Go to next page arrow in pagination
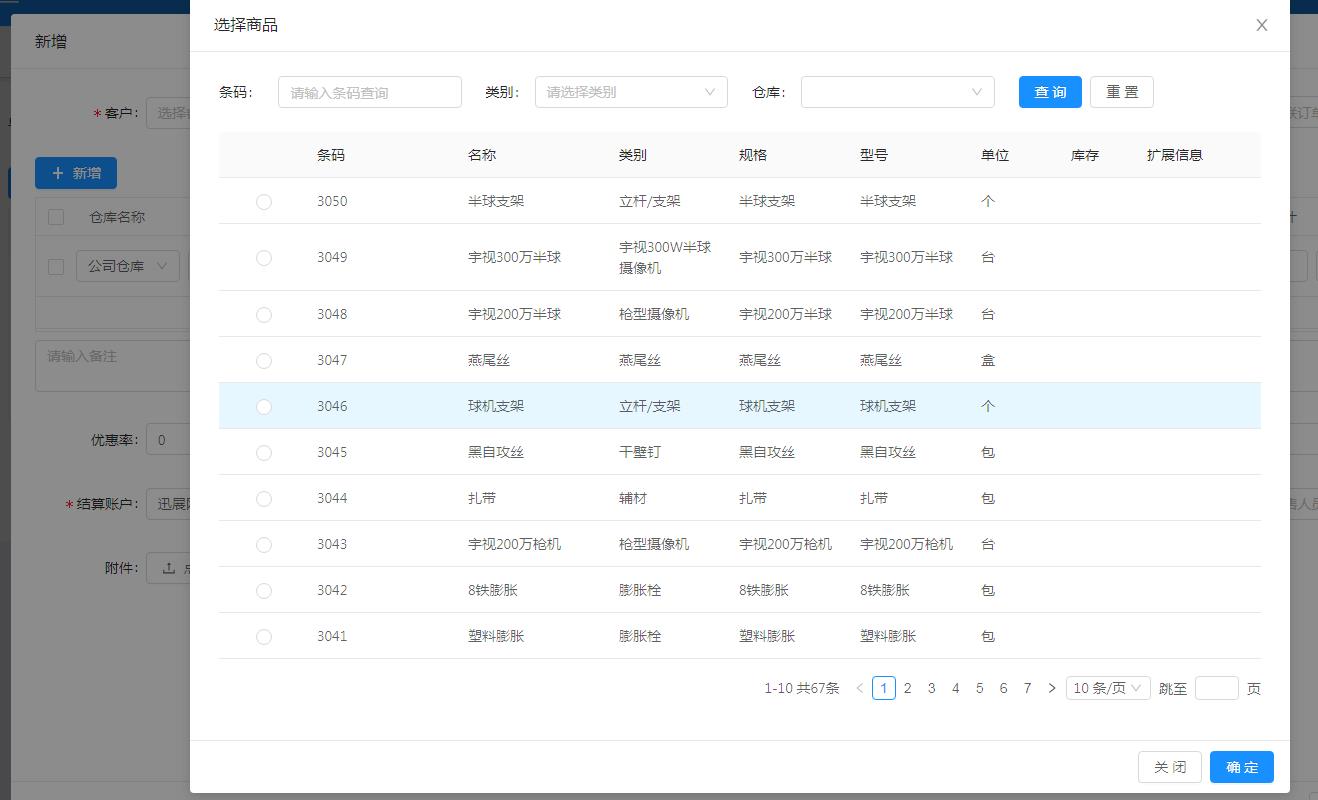This screenshot has height=800, width=1318. 1051,688
